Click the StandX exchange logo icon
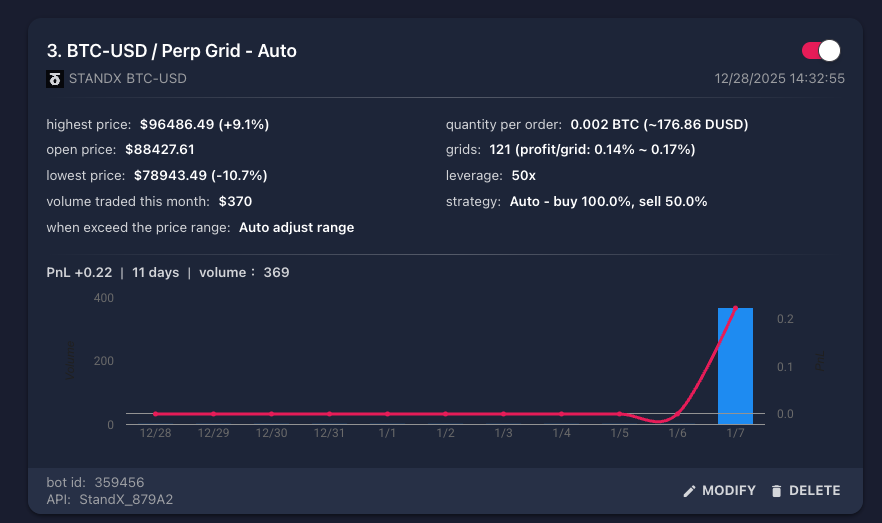The width and height of the screenshot is (882, 523). (54, 78)
